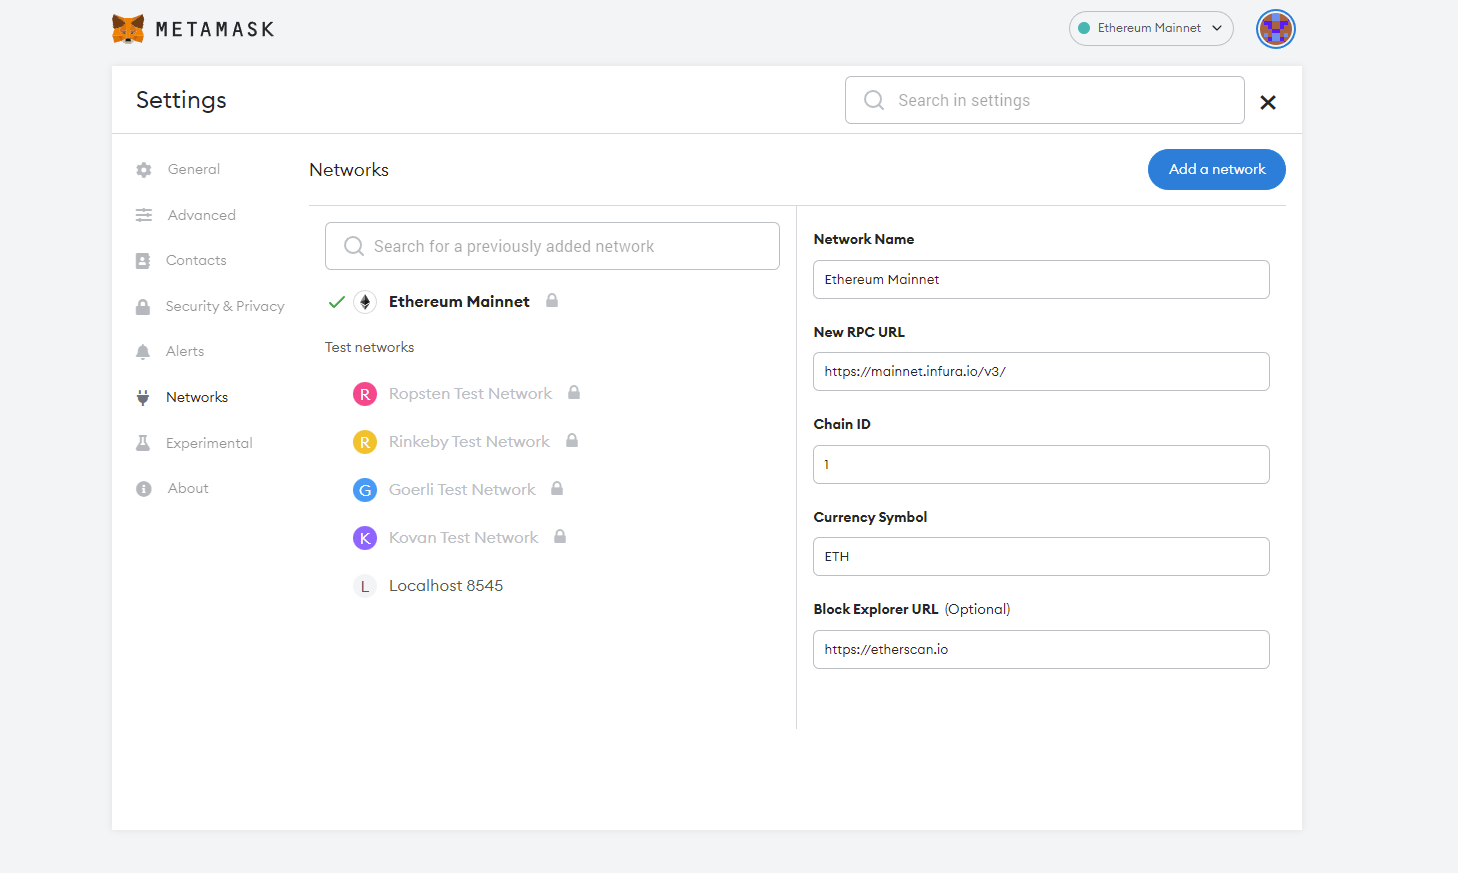Open the Experimental settings tab
1458x873 pixels.
click(x=209, y=443)
